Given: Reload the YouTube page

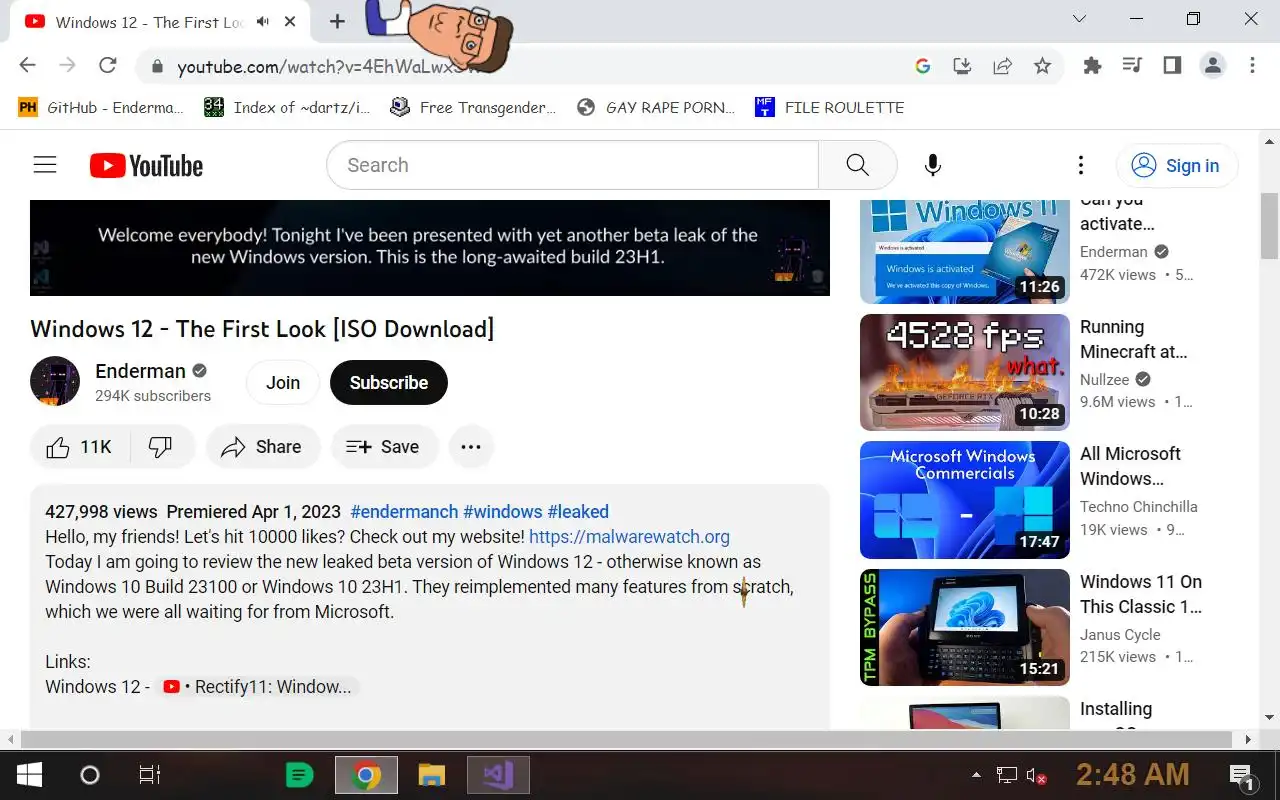Looking at the screenshot, I should tap(108, 65).
